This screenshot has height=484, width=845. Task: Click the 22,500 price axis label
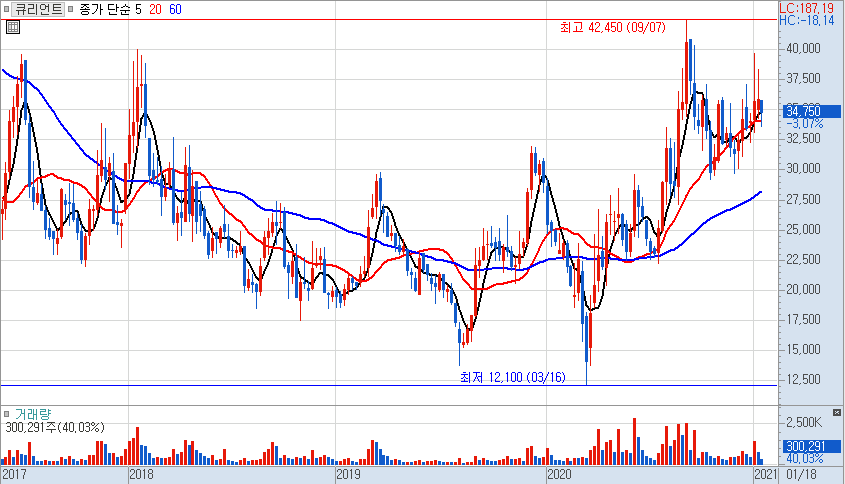click(x=804, y=259)
